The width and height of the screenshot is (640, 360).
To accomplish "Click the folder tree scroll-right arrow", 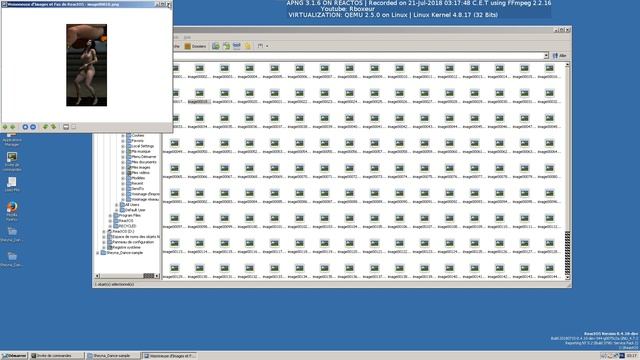I will coord(157,276).
